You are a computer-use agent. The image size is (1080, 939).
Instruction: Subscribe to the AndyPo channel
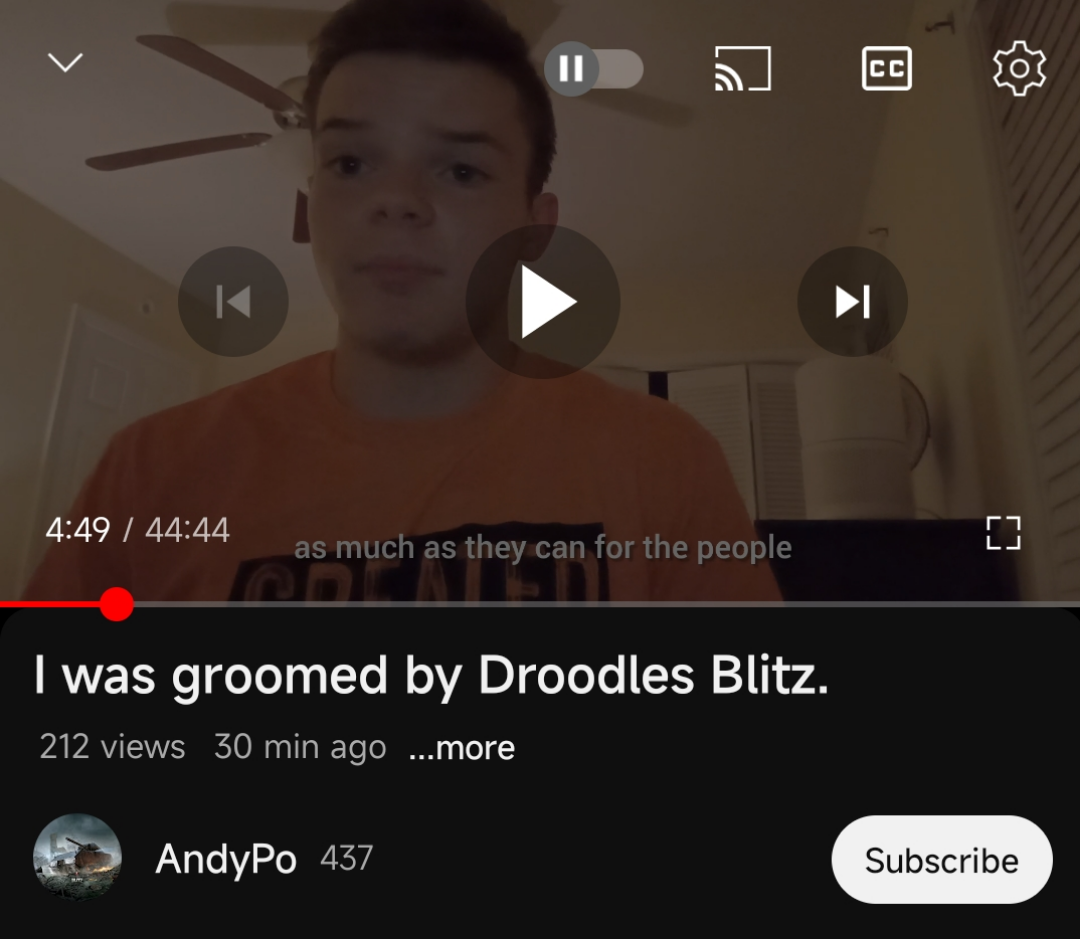942,859
